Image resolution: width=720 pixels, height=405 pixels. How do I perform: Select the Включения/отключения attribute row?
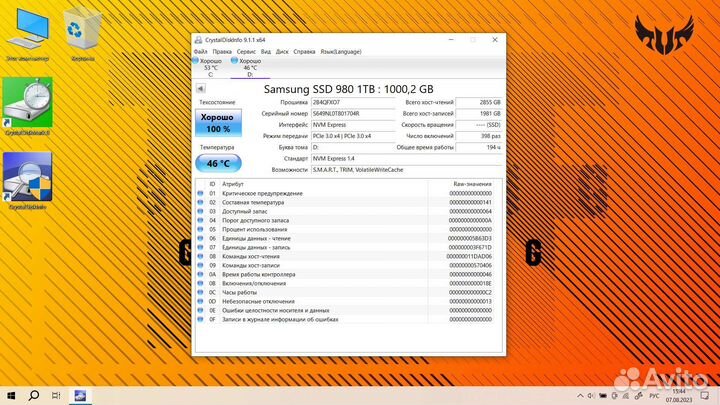[345, 283]
